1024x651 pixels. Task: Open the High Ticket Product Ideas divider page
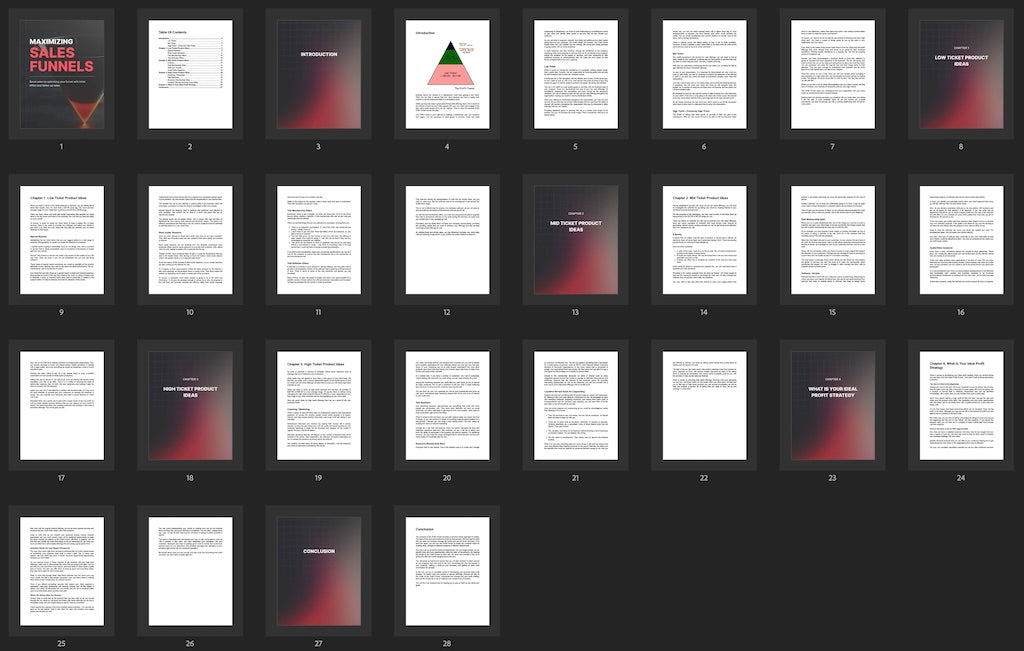click(190, 405)
